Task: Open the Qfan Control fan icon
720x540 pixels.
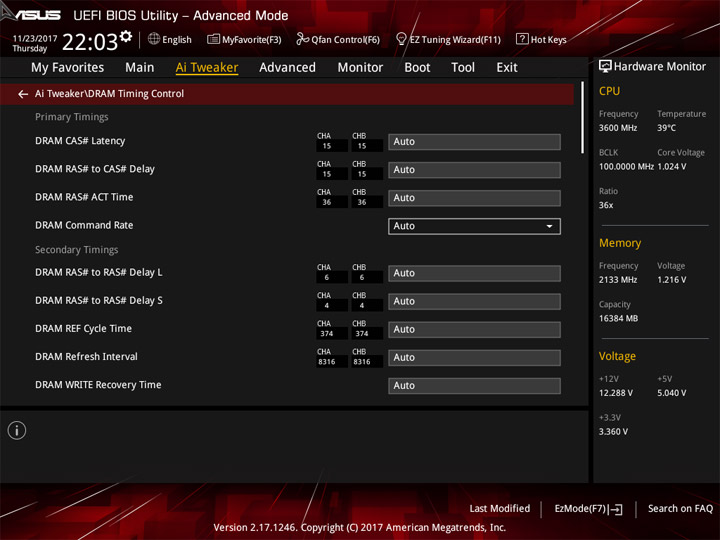Action: pos(302,39)
